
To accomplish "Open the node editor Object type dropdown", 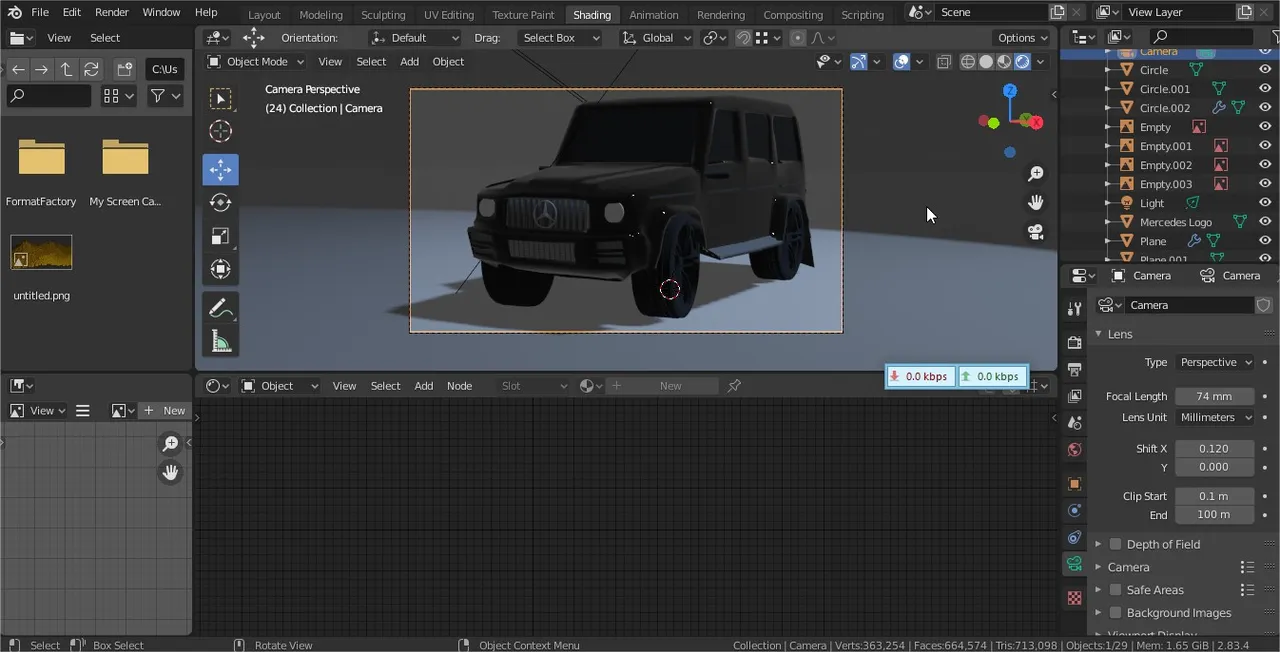I will click(280, 386).
